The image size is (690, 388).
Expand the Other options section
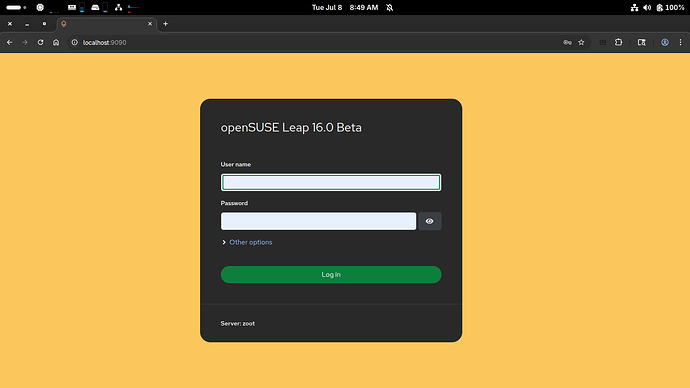click(x=224, y=242)
